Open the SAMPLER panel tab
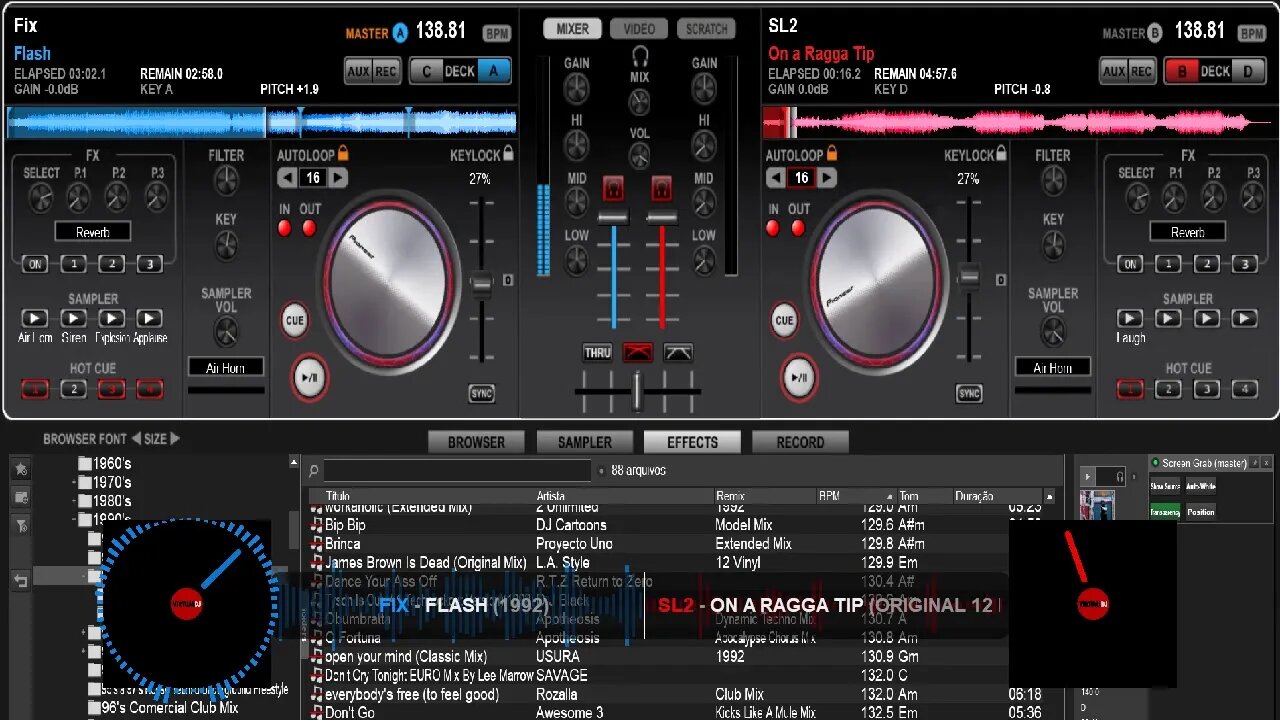The image size is (1280, 720). 585,442
